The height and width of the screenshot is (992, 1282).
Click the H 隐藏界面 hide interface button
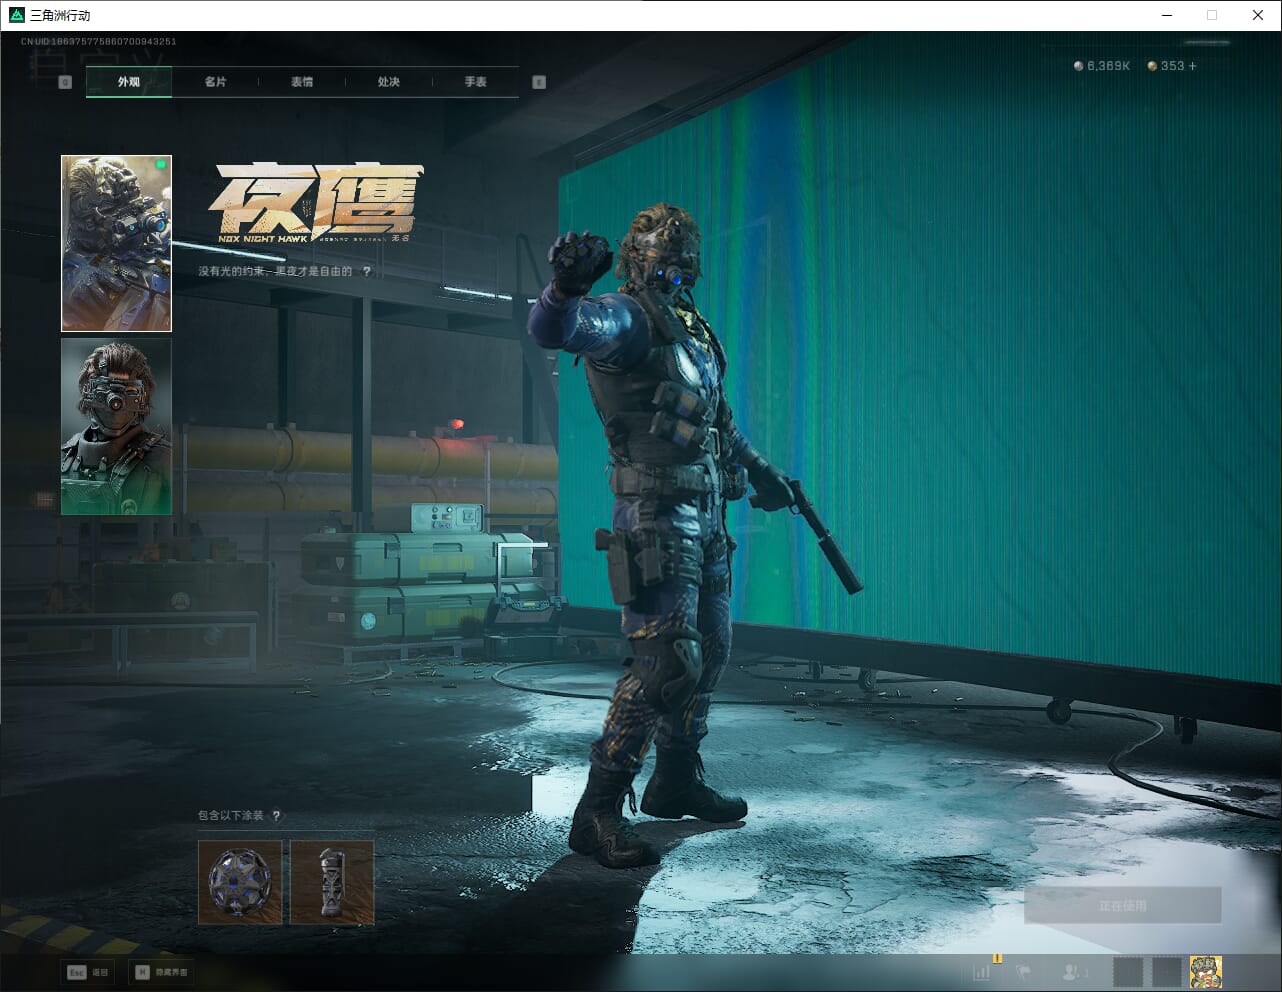point(161,972)
